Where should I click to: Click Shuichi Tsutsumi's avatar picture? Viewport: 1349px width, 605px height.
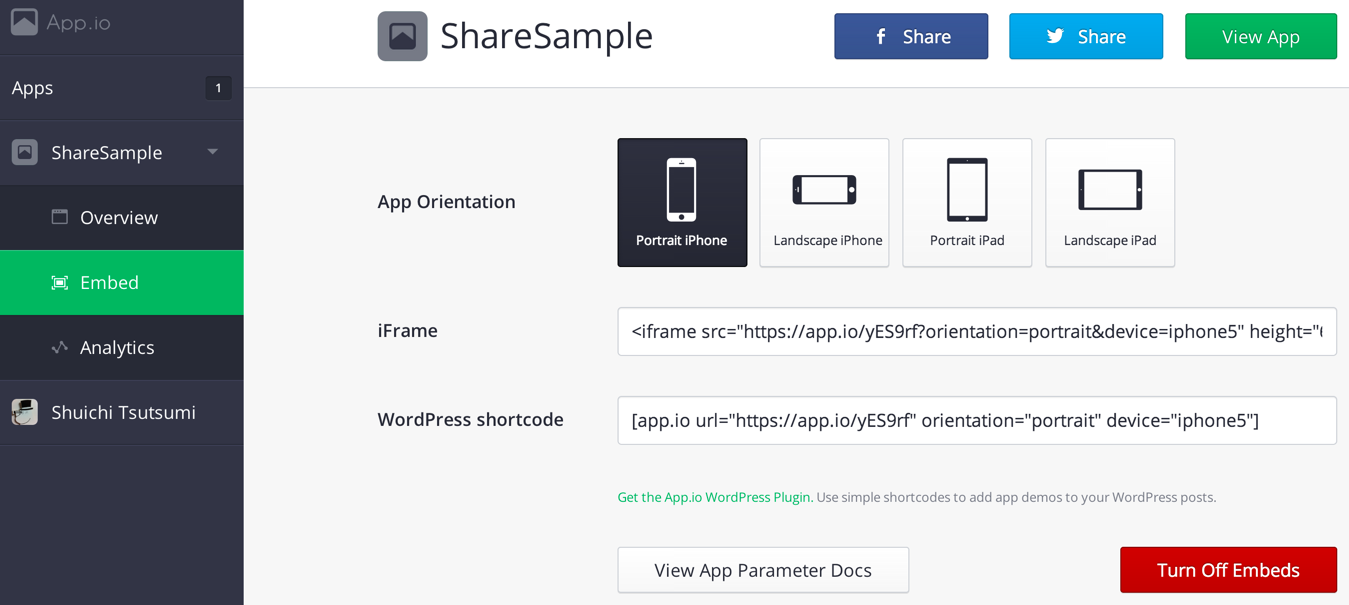click(25, 412)
